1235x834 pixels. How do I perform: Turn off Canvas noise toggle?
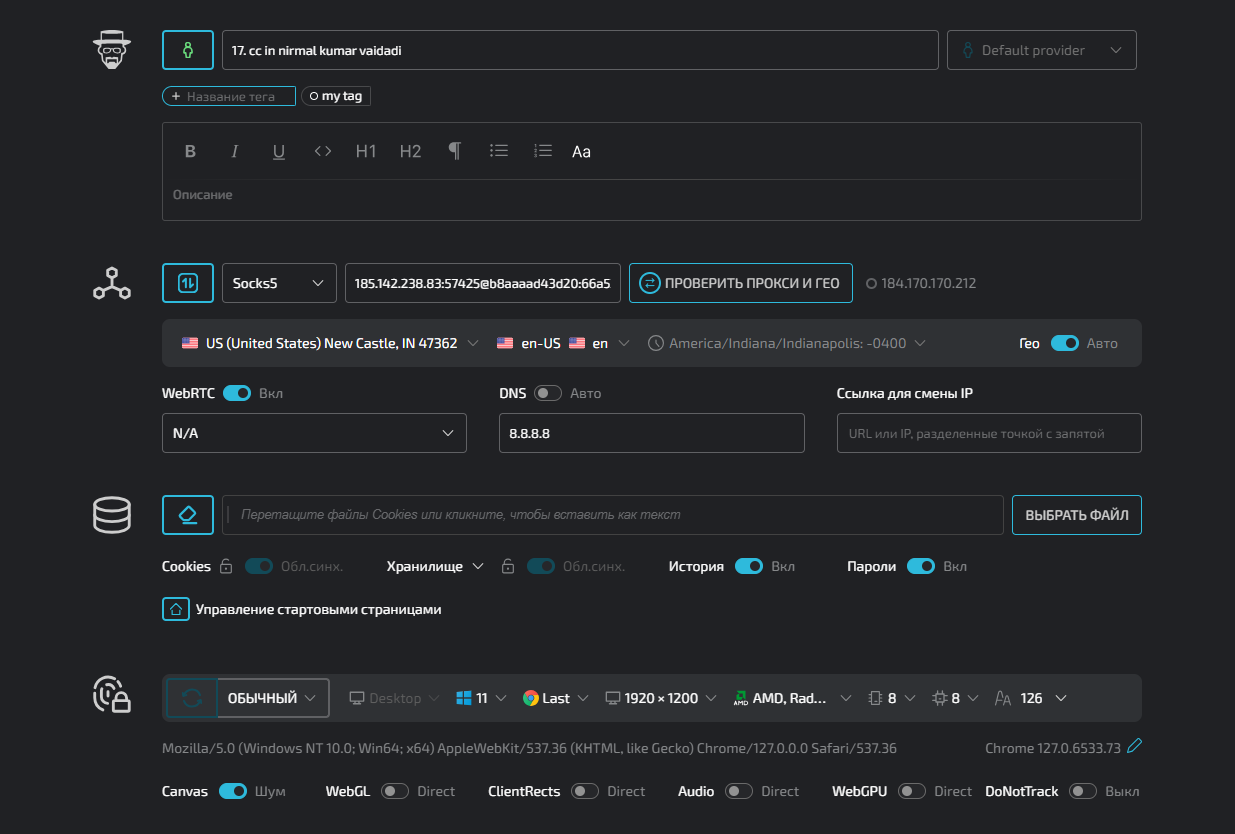pyautogui.click(x=233, y=791)
